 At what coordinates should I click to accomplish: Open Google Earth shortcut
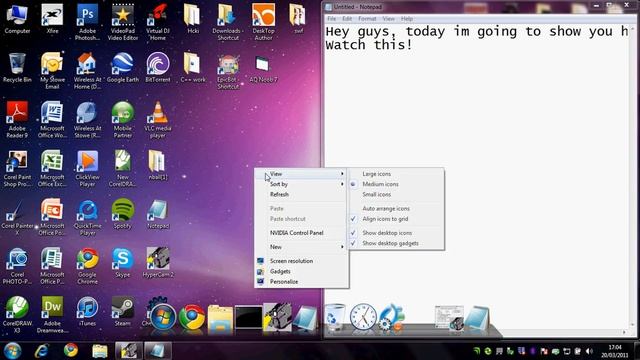pyautogui.click(x=123, y=68)
